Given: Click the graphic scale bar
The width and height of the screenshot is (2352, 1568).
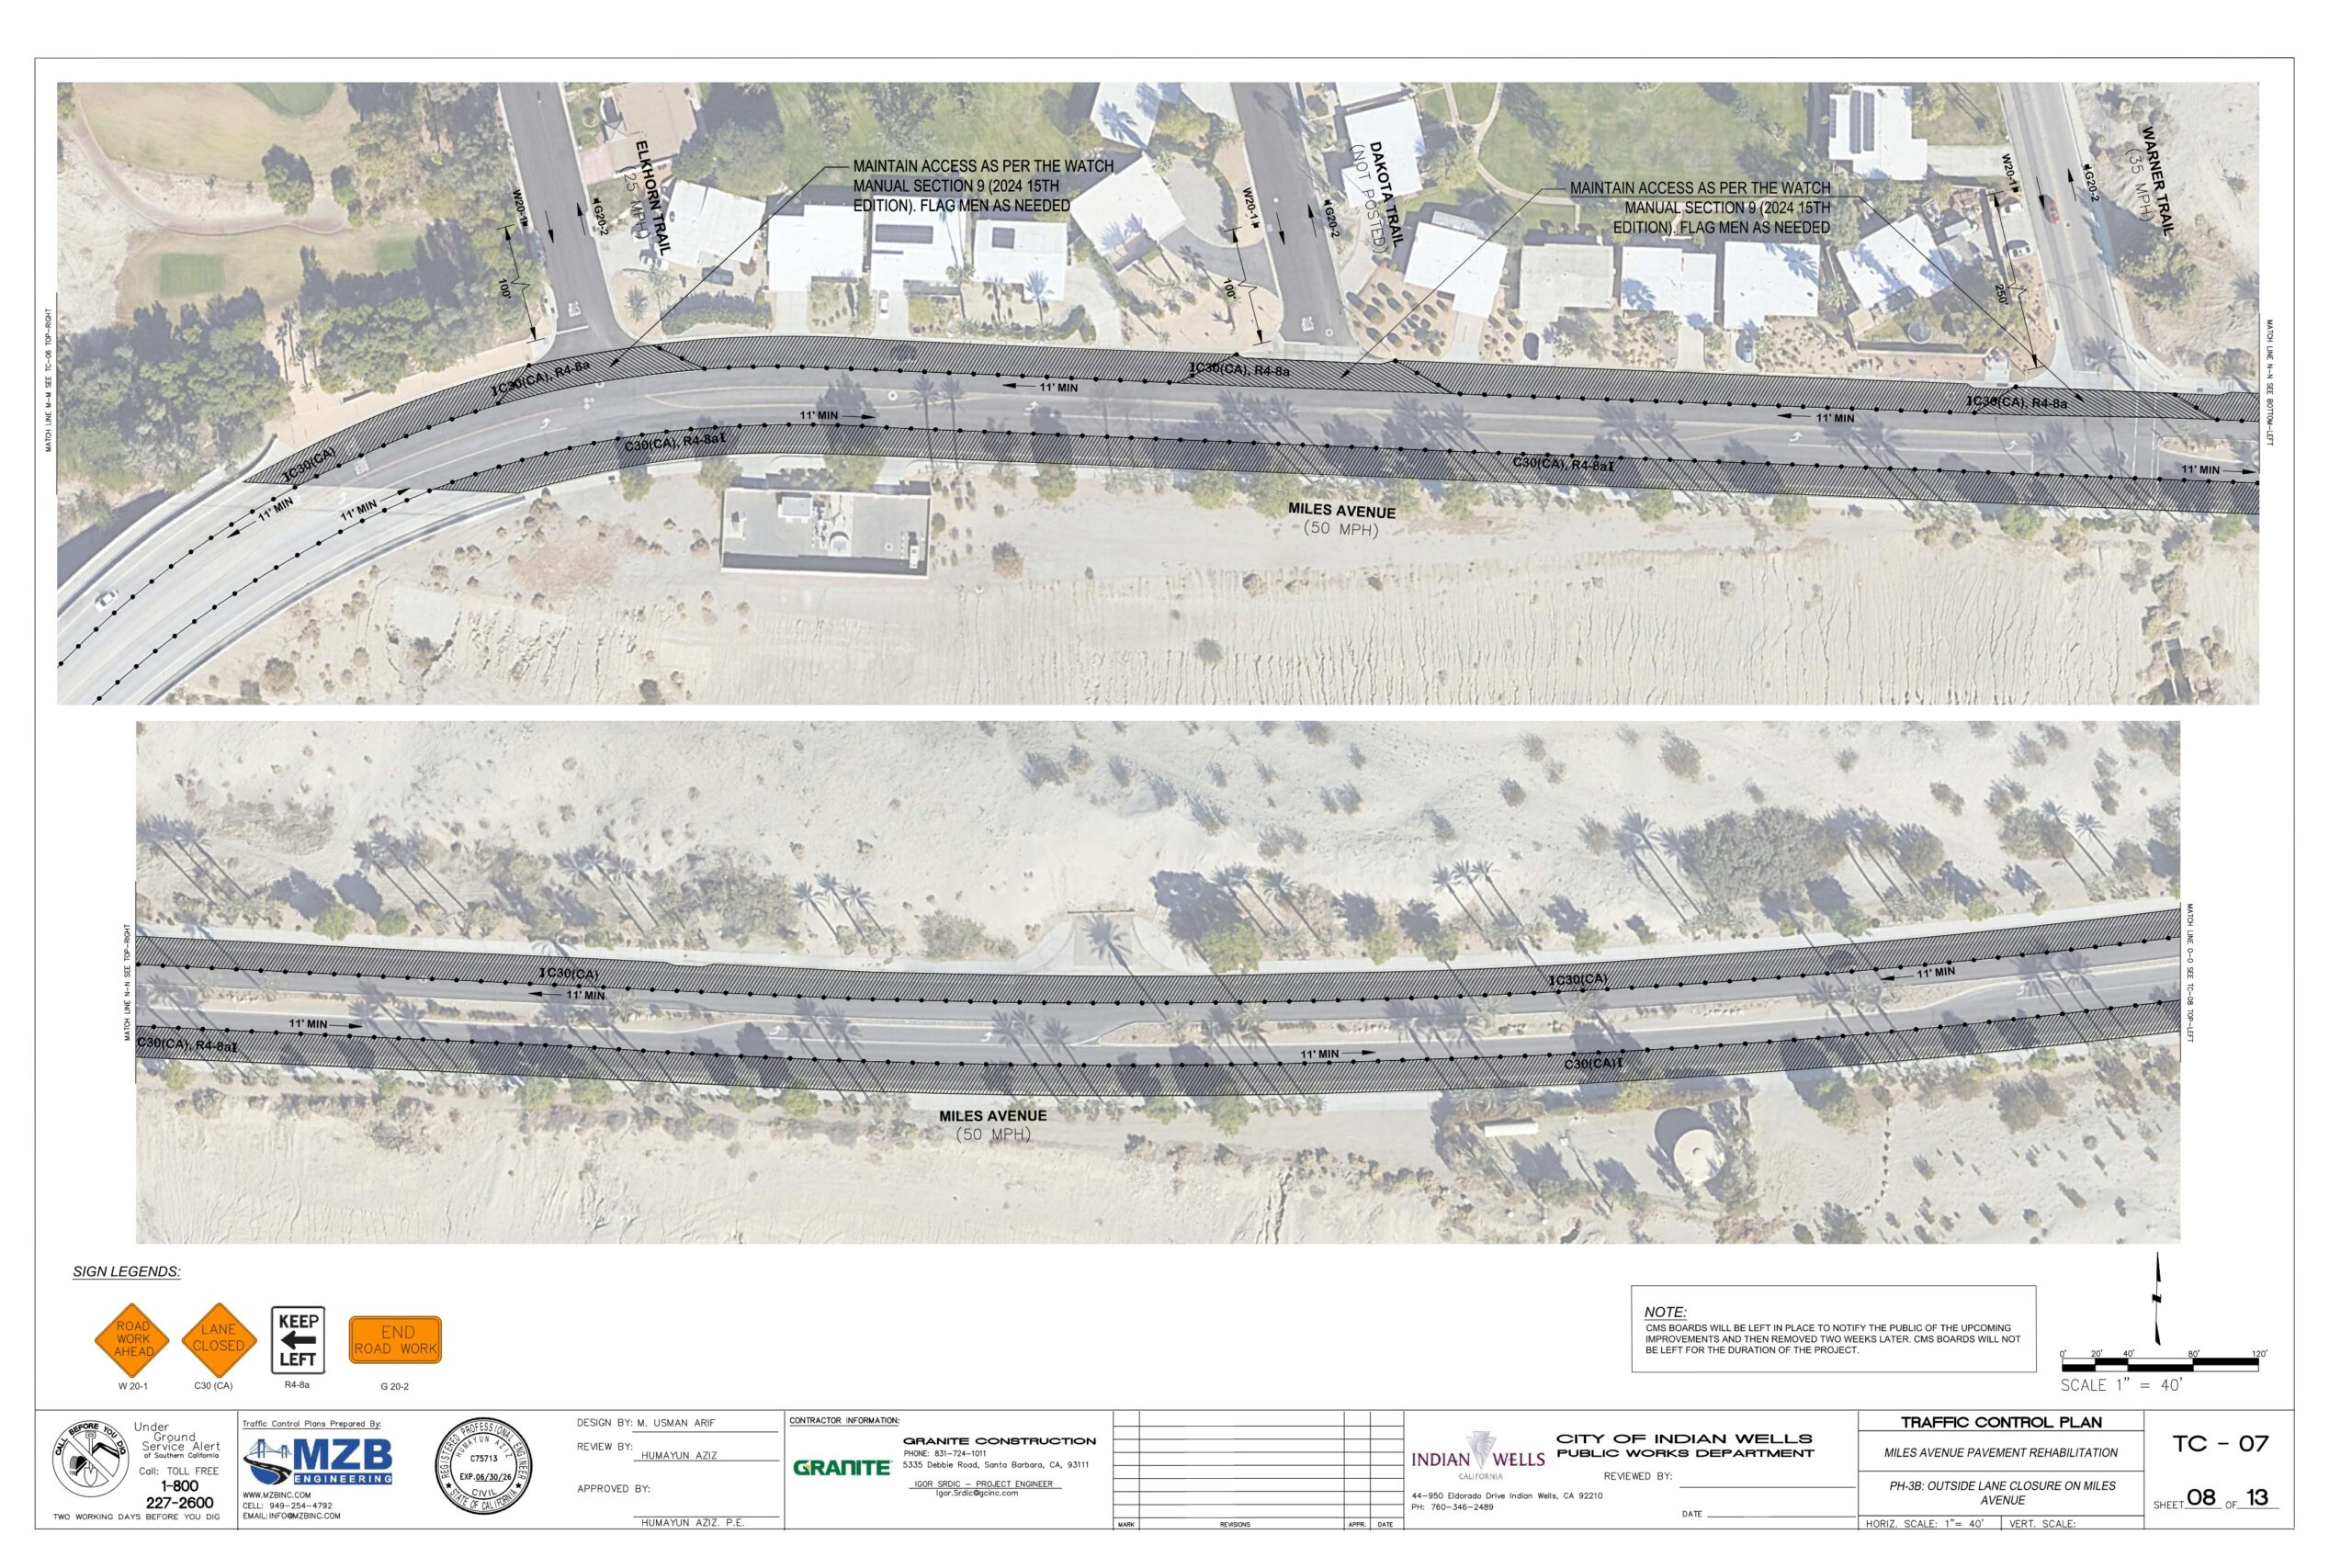Looking at the screenshot, I should click(2160, 1364).
